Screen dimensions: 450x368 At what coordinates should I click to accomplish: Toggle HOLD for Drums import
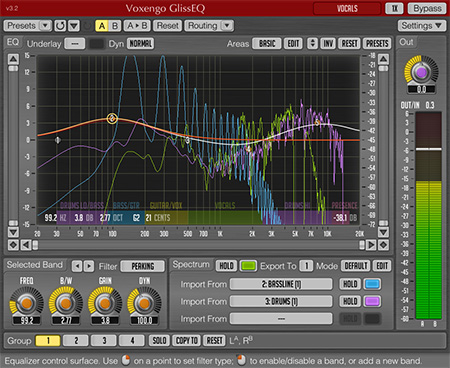pyautogui.click(x=350, y=301)
